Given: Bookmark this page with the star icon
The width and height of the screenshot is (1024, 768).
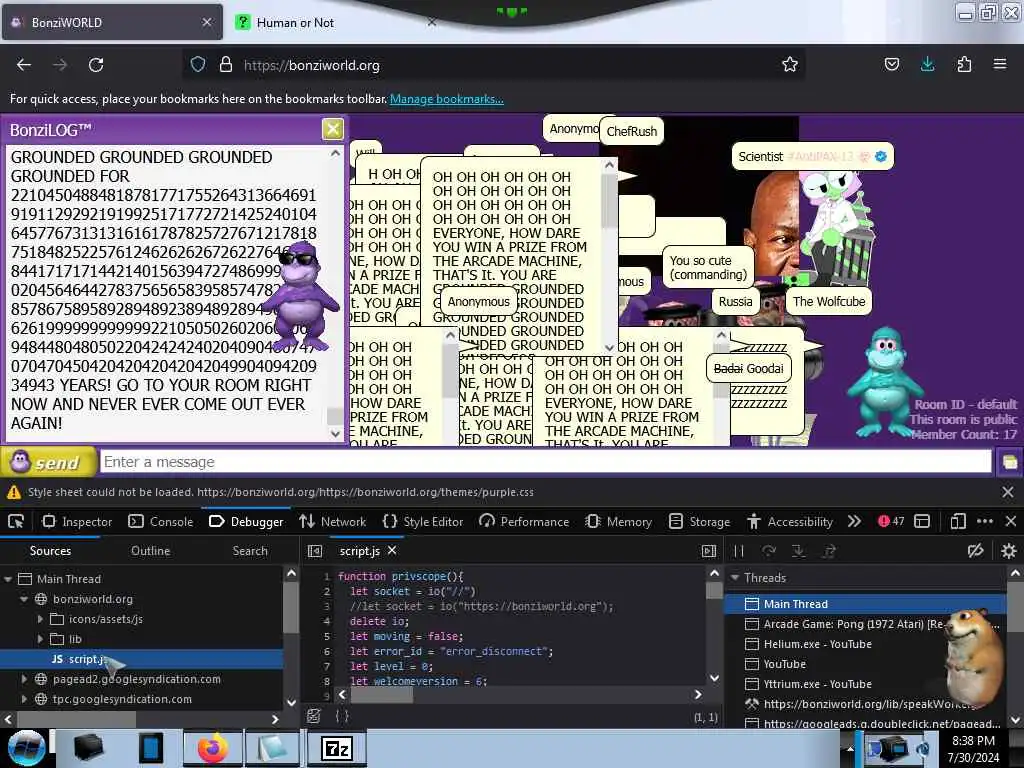Looking at the screenshot, I should pyautogui.click(x=790, y=64).
